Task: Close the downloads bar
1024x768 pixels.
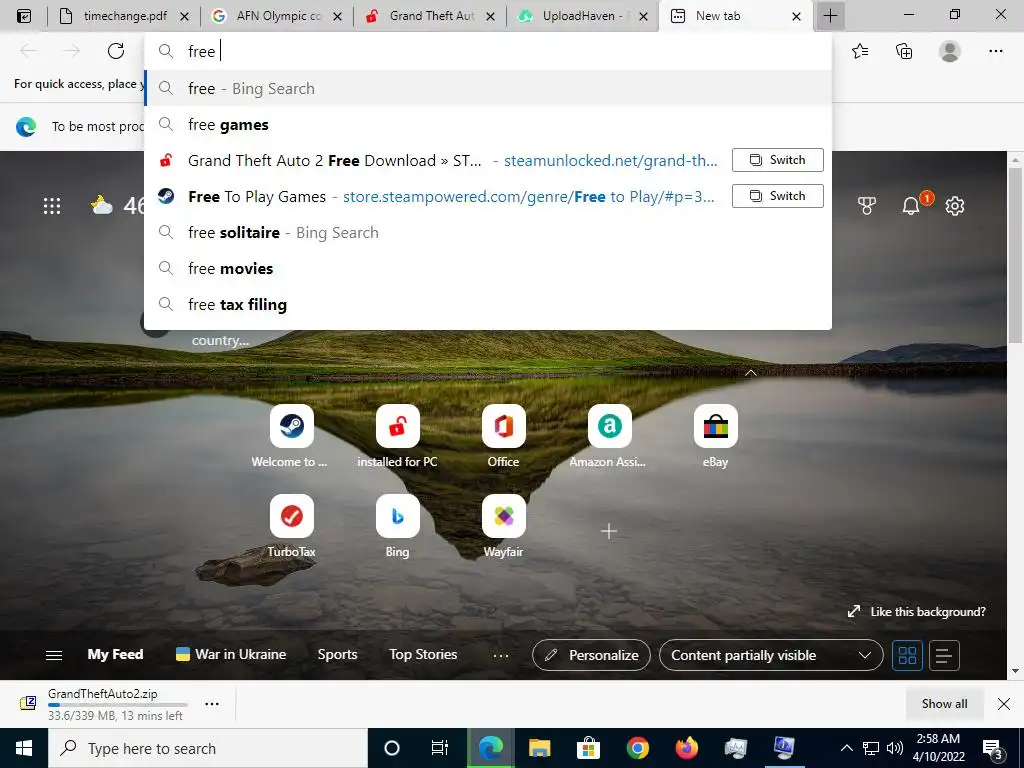Action: click(1004, 703)
